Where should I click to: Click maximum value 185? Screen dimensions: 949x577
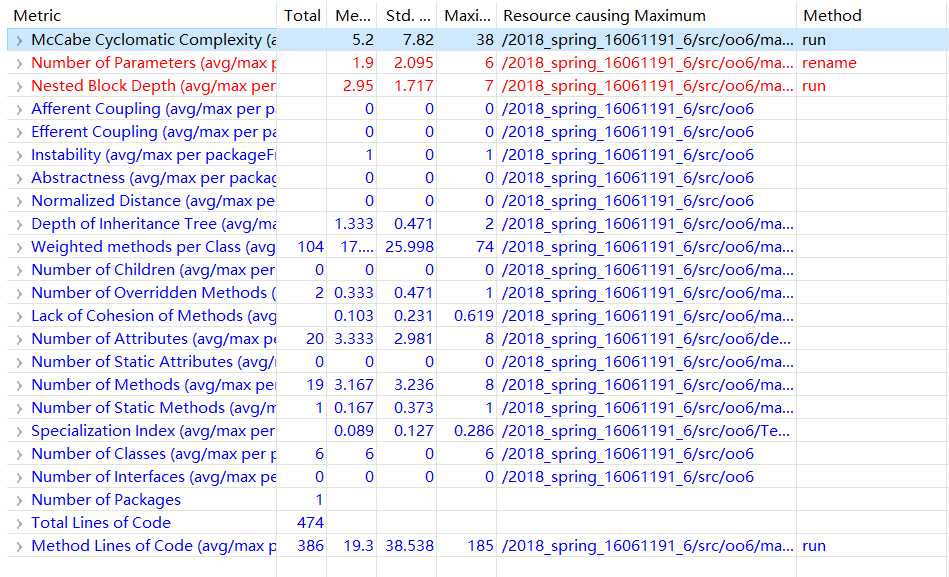pyautogui.click(x=481, y=546)
